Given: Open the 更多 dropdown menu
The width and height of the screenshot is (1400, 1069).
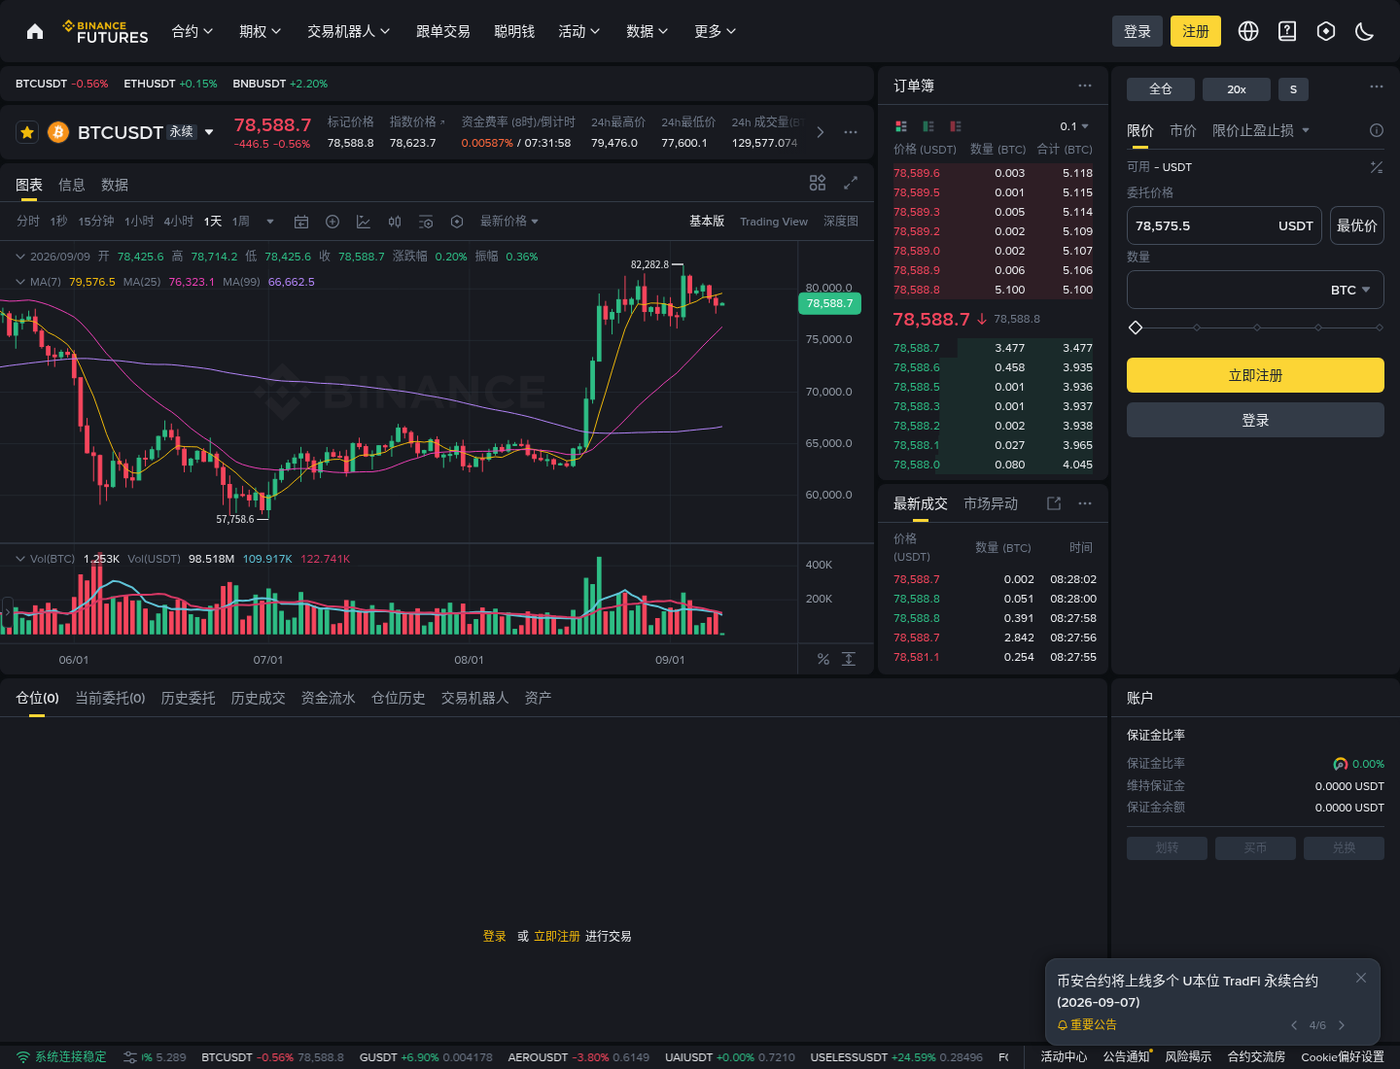Looking at the screenshot, I should click(715, 31).
